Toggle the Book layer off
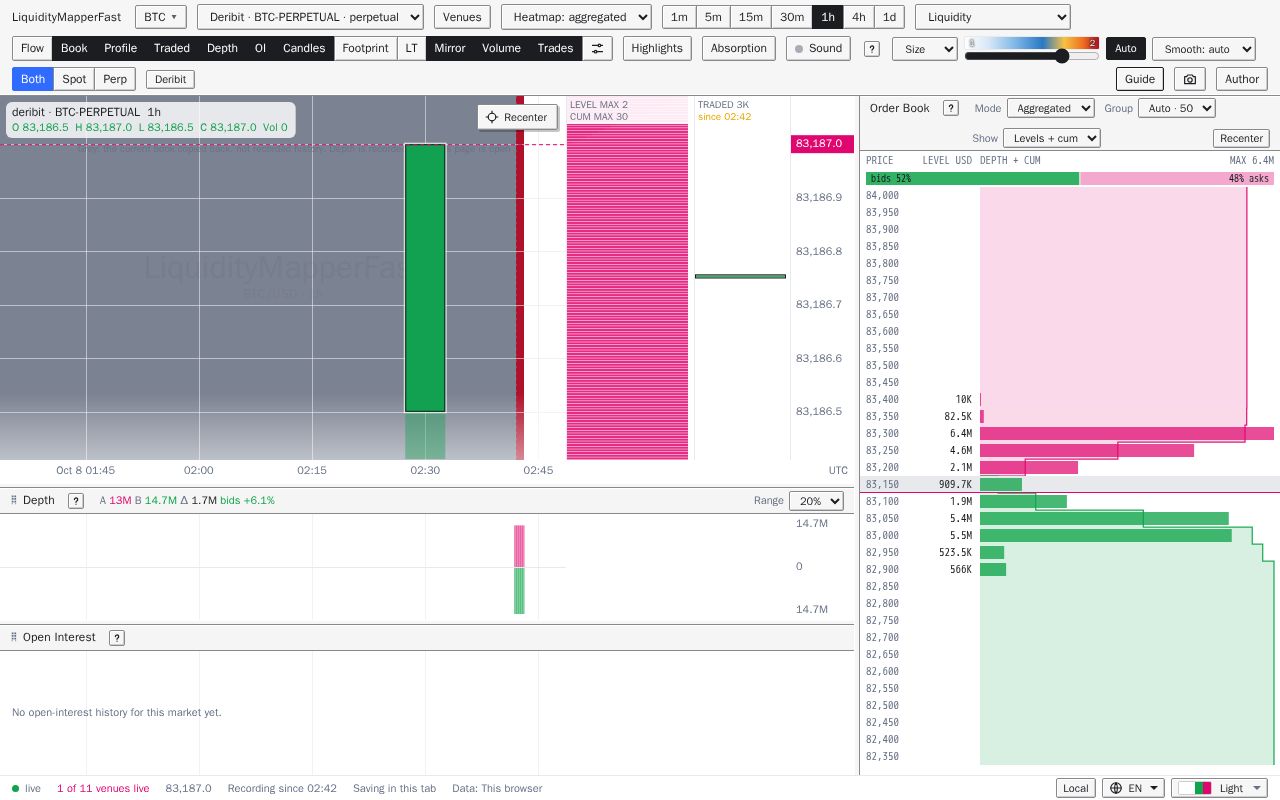The height and width of the screenshot is (800, 1280). pyautogui.click(x=74, y=48)
